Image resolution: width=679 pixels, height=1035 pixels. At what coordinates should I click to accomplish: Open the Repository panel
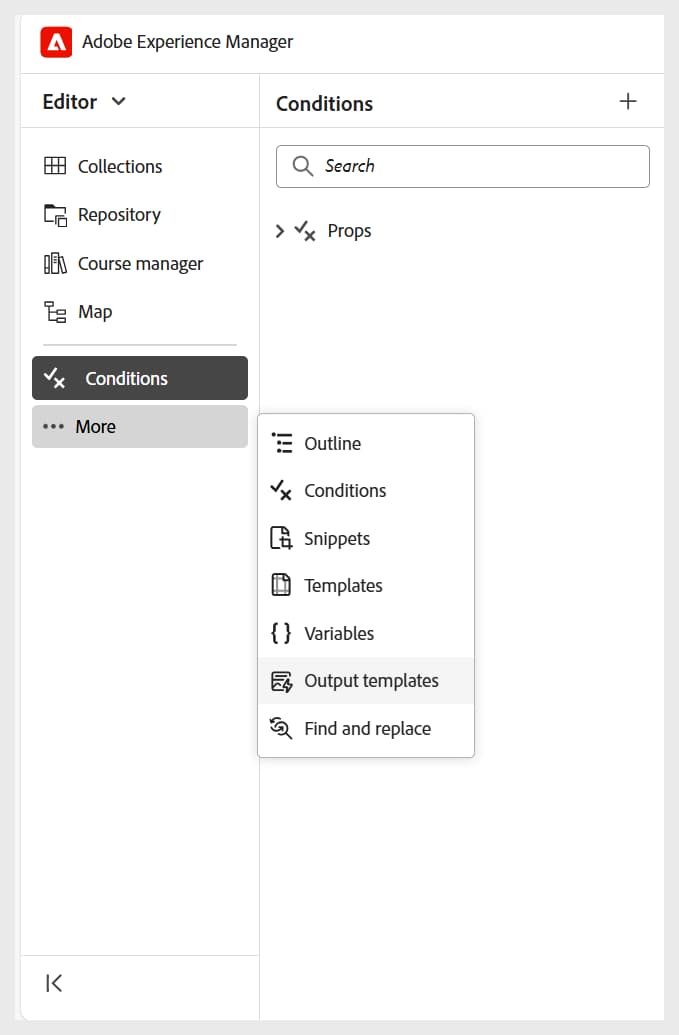coord(118,215)
